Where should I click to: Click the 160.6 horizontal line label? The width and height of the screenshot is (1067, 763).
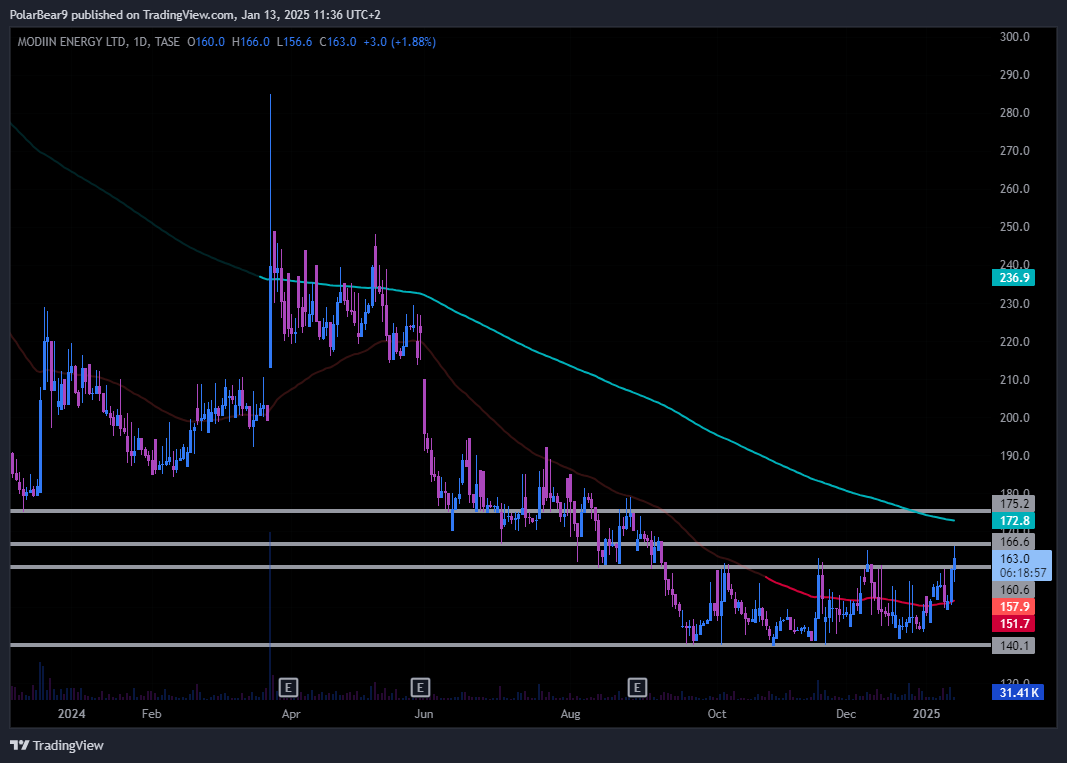click(x=1012, y=590)
